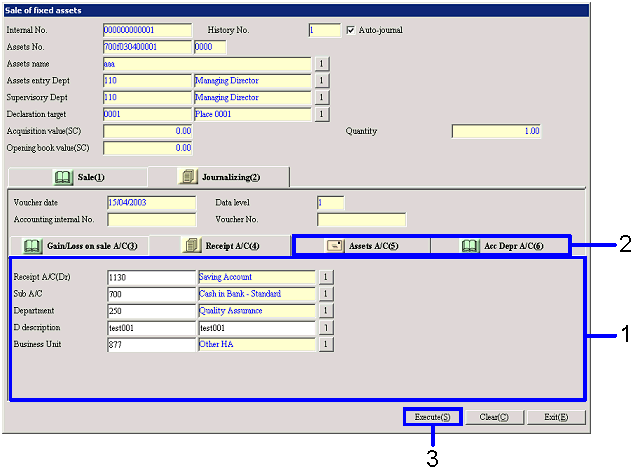Screen dimensions: 643x476
Task: Click the Quantity field showing 1.00
Action: tap(496, 131)
